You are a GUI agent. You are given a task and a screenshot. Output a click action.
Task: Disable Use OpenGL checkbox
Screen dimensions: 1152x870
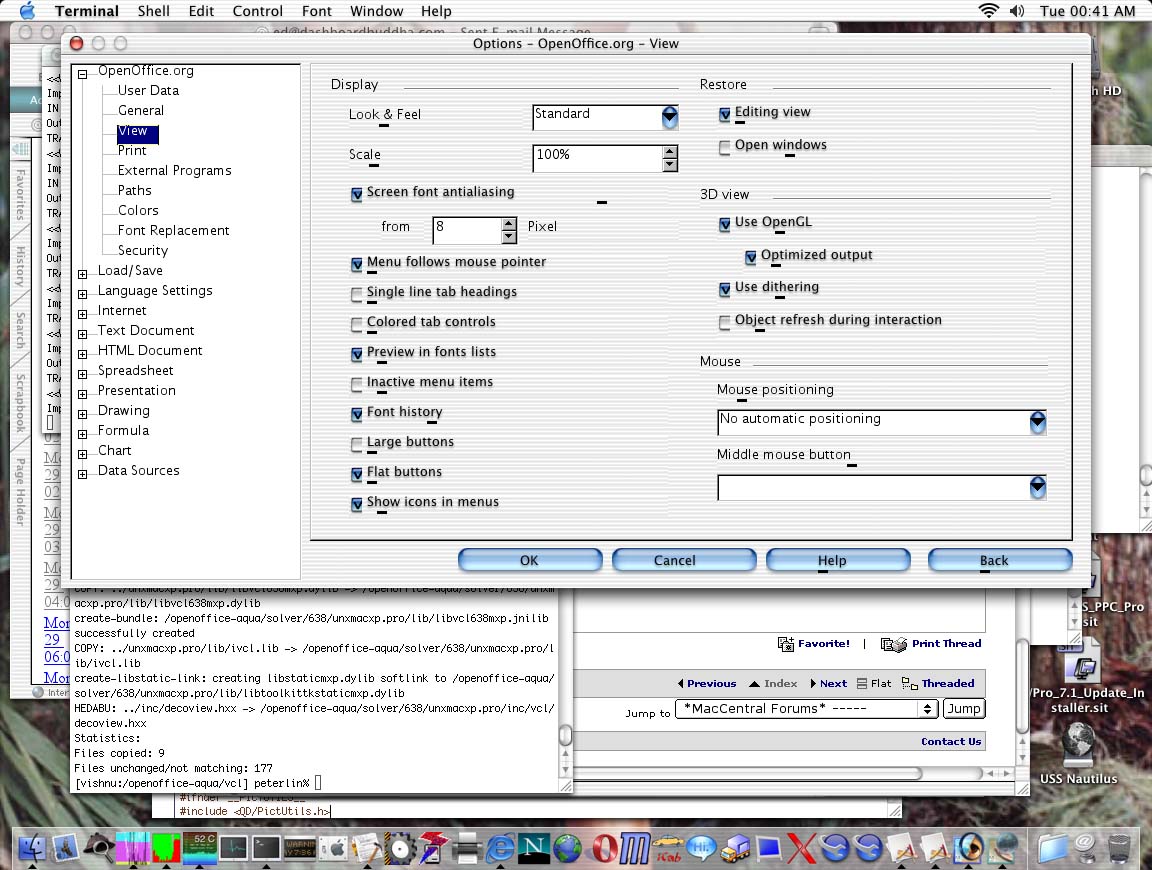(x=725, y=224)
